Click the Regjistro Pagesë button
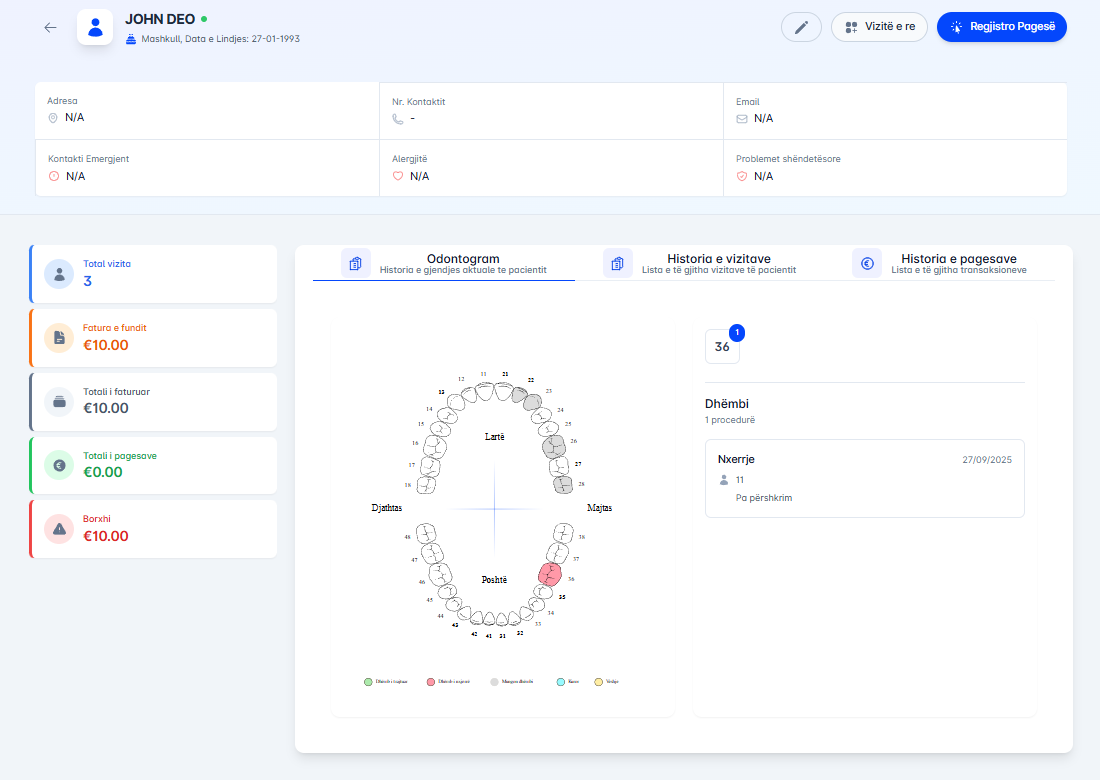The height and width of the screenshot is (780, 1100). [x=1001, y=27]
